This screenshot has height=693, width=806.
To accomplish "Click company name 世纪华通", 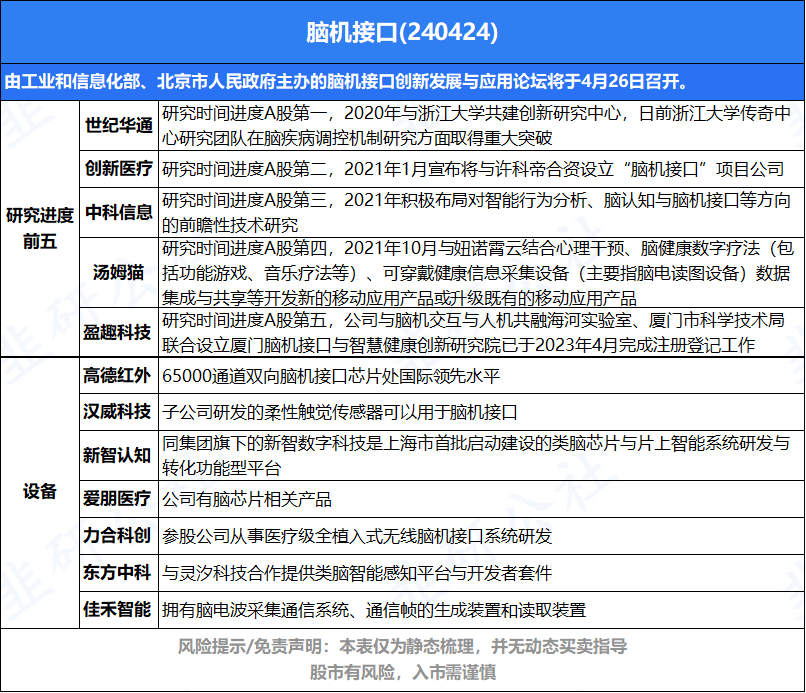I will point(117,126).
